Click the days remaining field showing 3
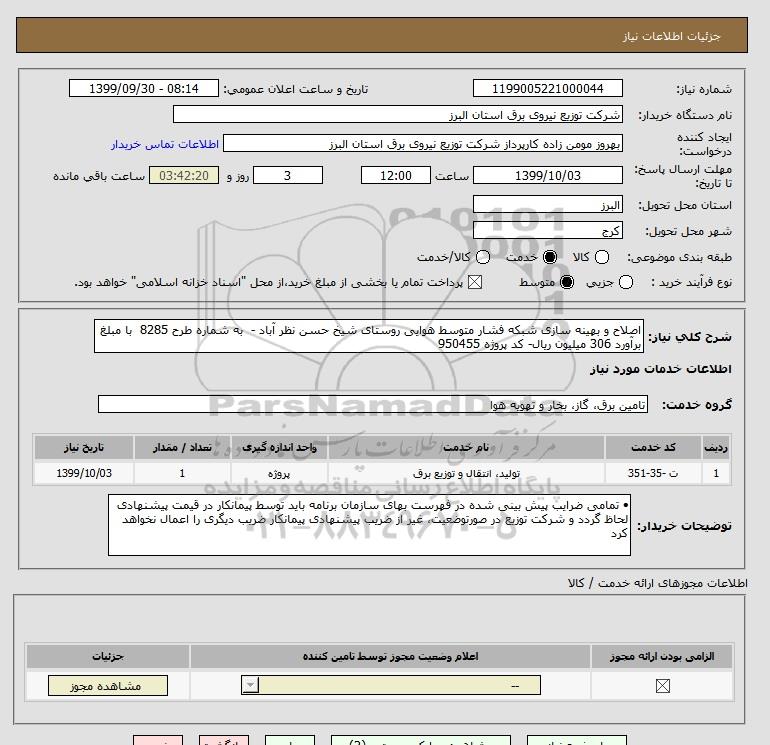770x745 pixels. point(288,175)
